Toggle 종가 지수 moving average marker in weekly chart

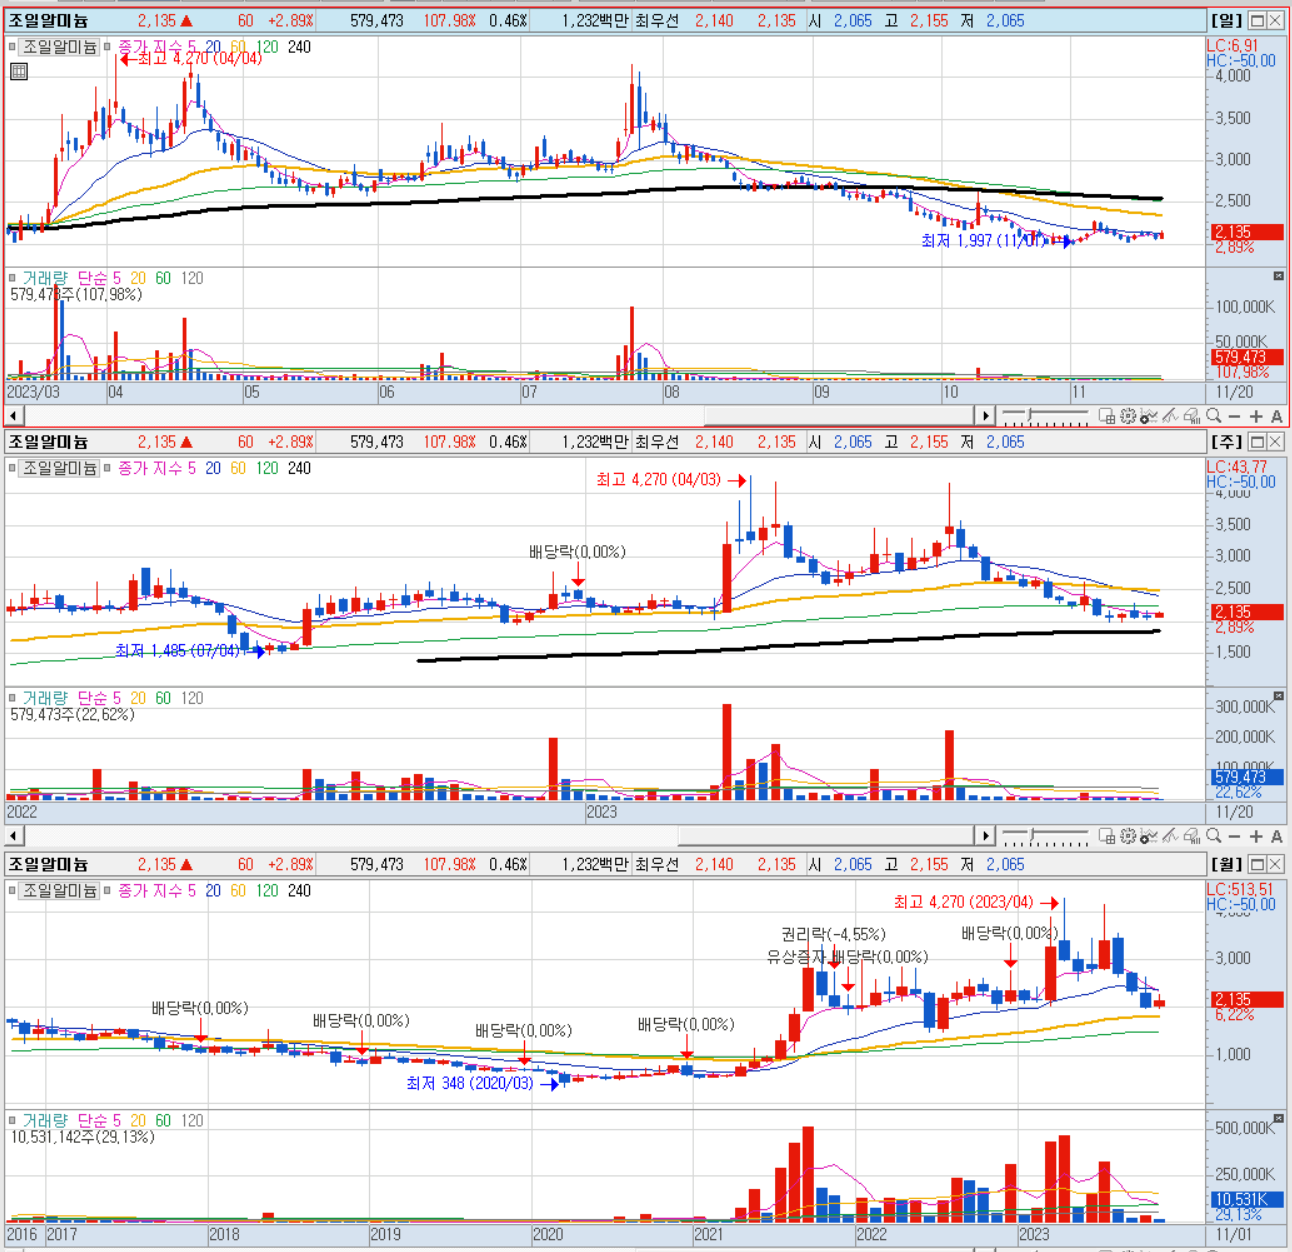107,468
